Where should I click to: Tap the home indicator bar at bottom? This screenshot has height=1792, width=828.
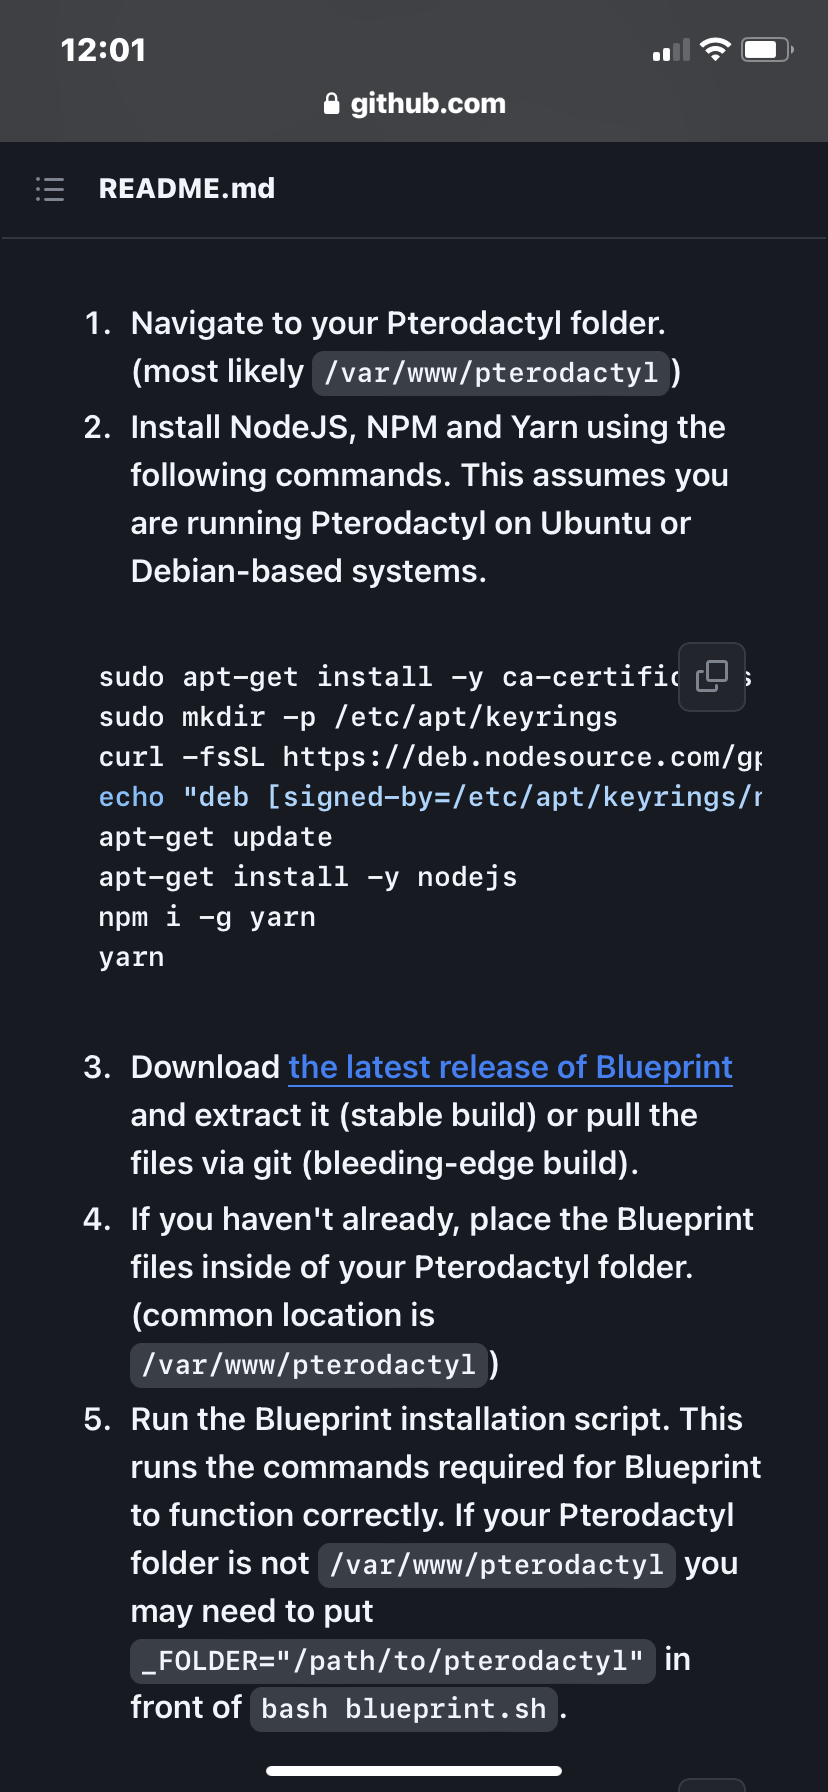point(414,1770)
